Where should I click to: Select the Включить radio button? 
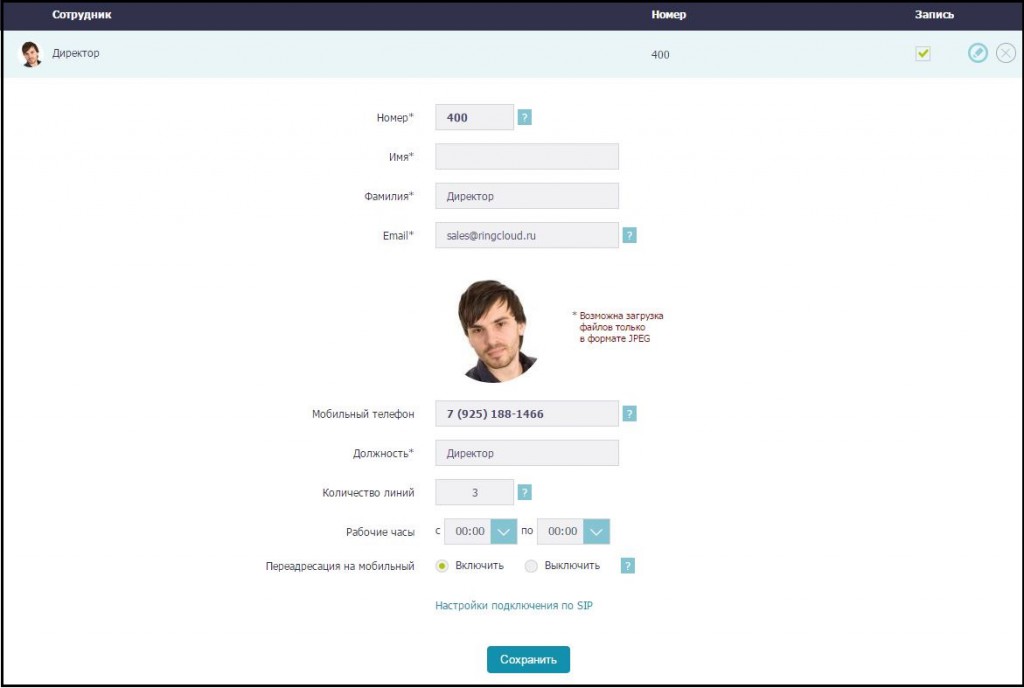click(442, 566)
